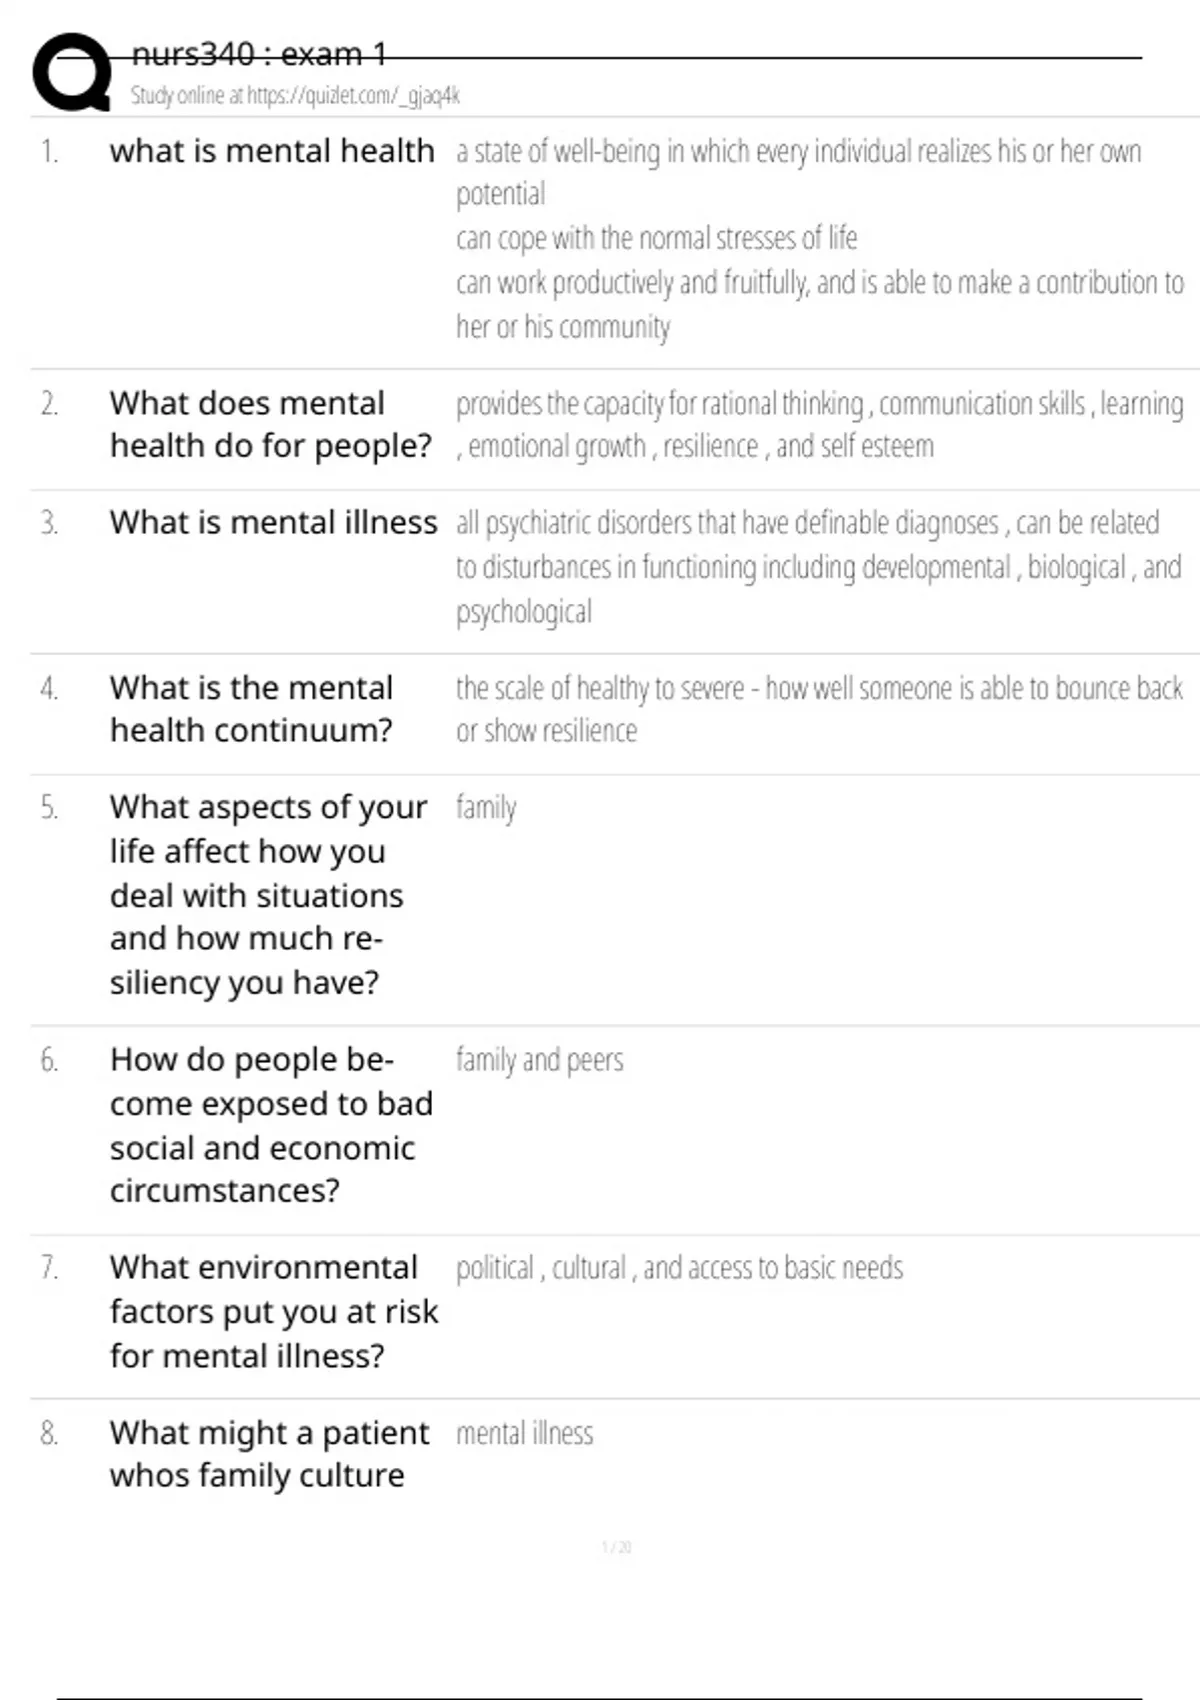
Task: Select question about environmental factors and risk
Action: 274,1311
